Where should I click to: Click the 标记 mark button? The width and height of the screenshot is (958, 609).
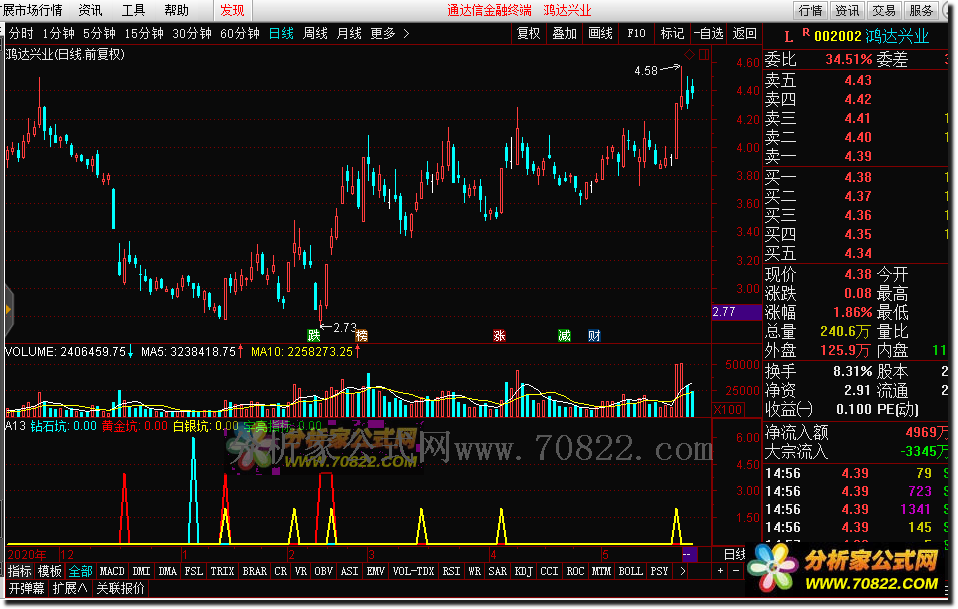tap(672, 34)
